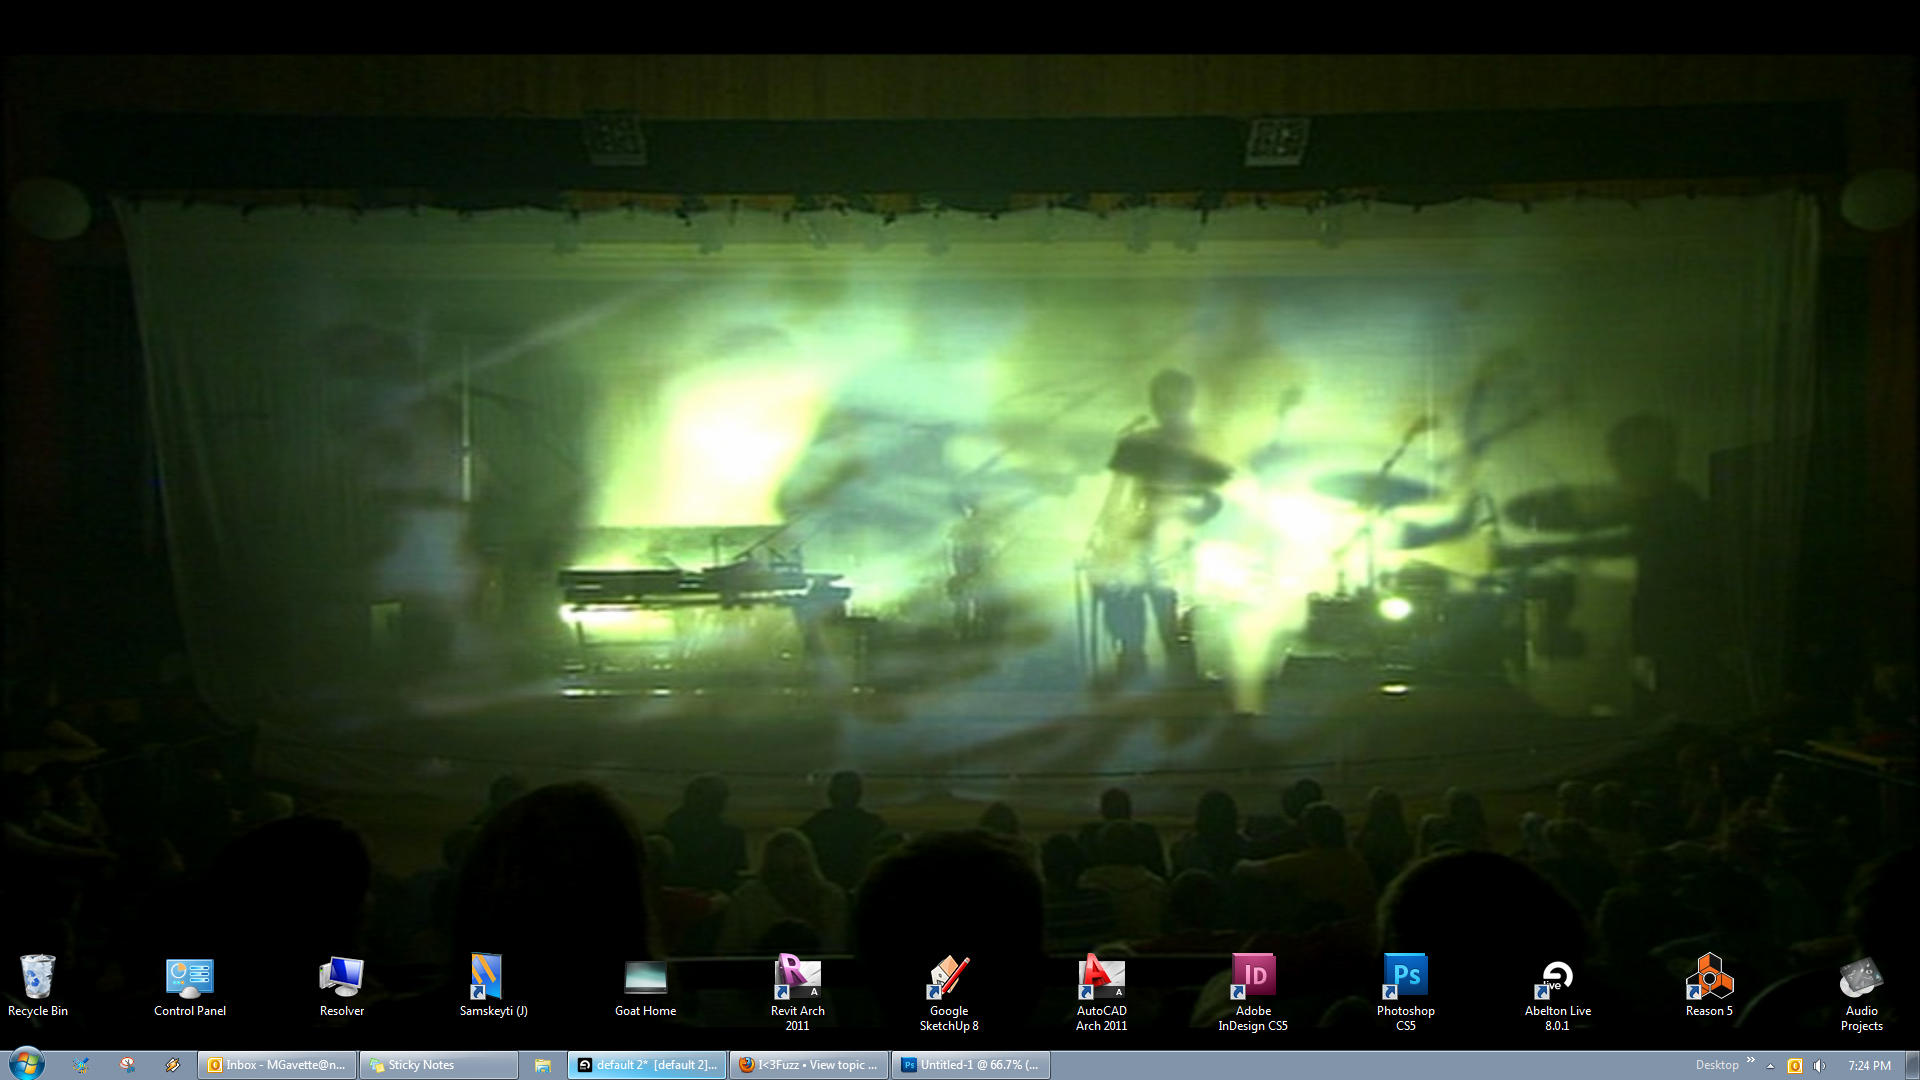1920x1080 pixels.
Task: Expand the Desktop toolbar chevron
Action: (x=1751, y=1060)
